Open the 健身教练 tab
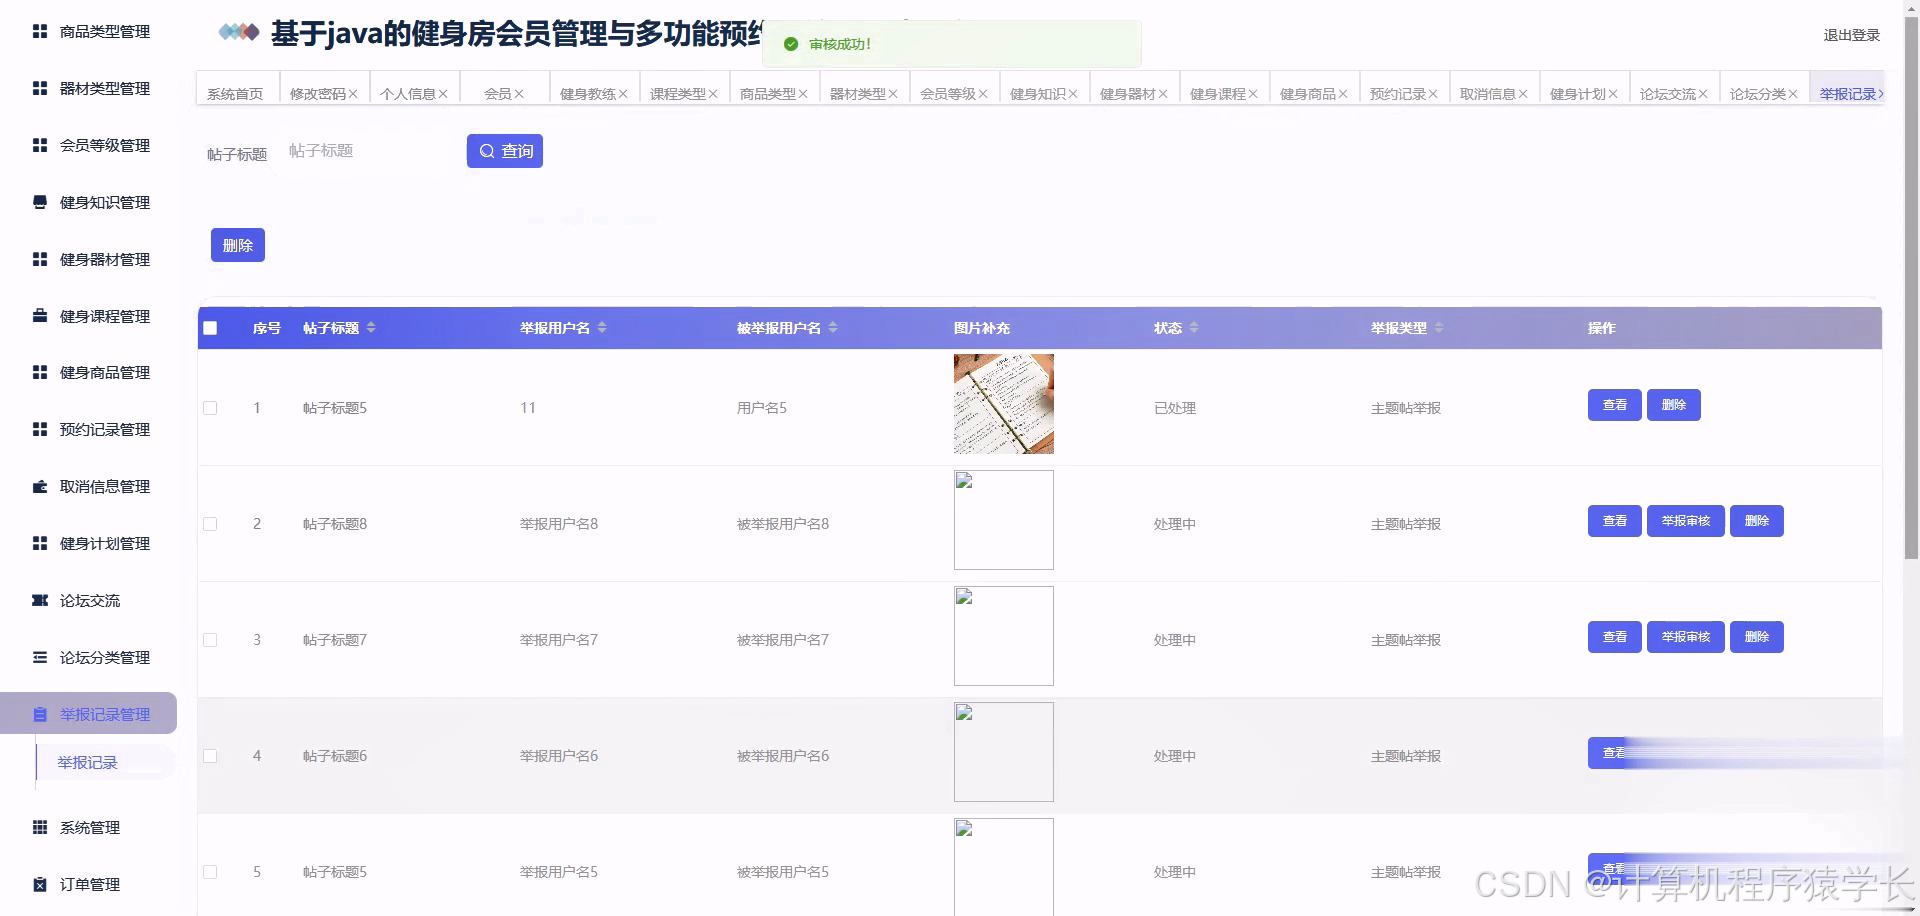Viewport: 1920px width, 916px height. pos(588,92)
